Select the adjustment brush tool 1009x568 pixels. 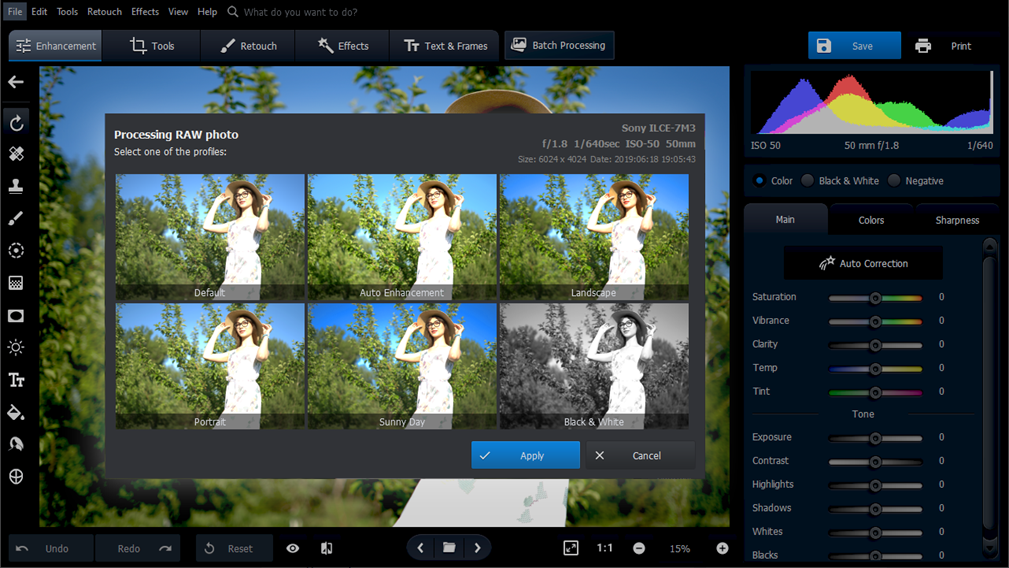pyautogui.click(x=16, y=219)
